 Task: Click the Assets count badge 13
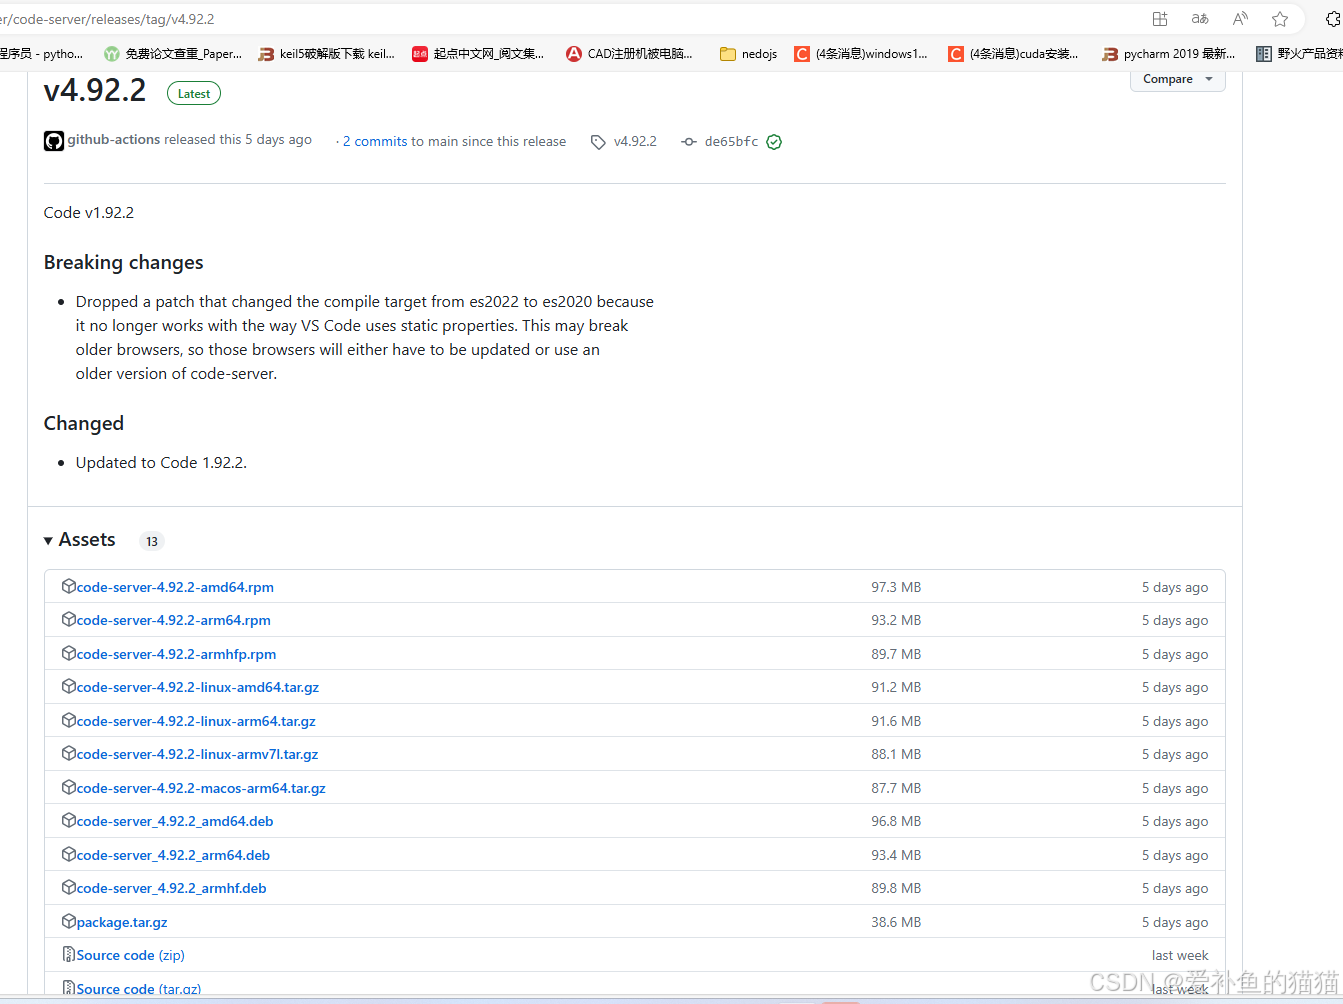(152, 541)
